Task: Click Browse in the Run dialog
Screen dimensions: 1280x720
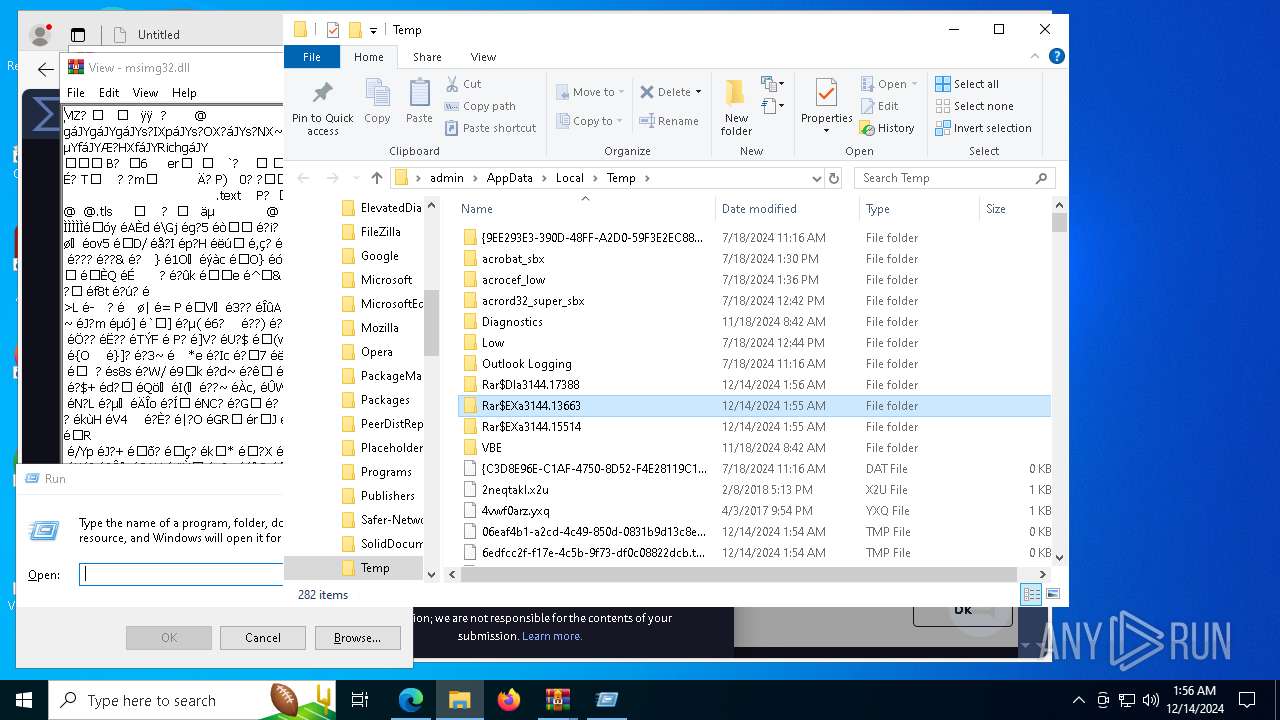Action: (x=357, y=638)
